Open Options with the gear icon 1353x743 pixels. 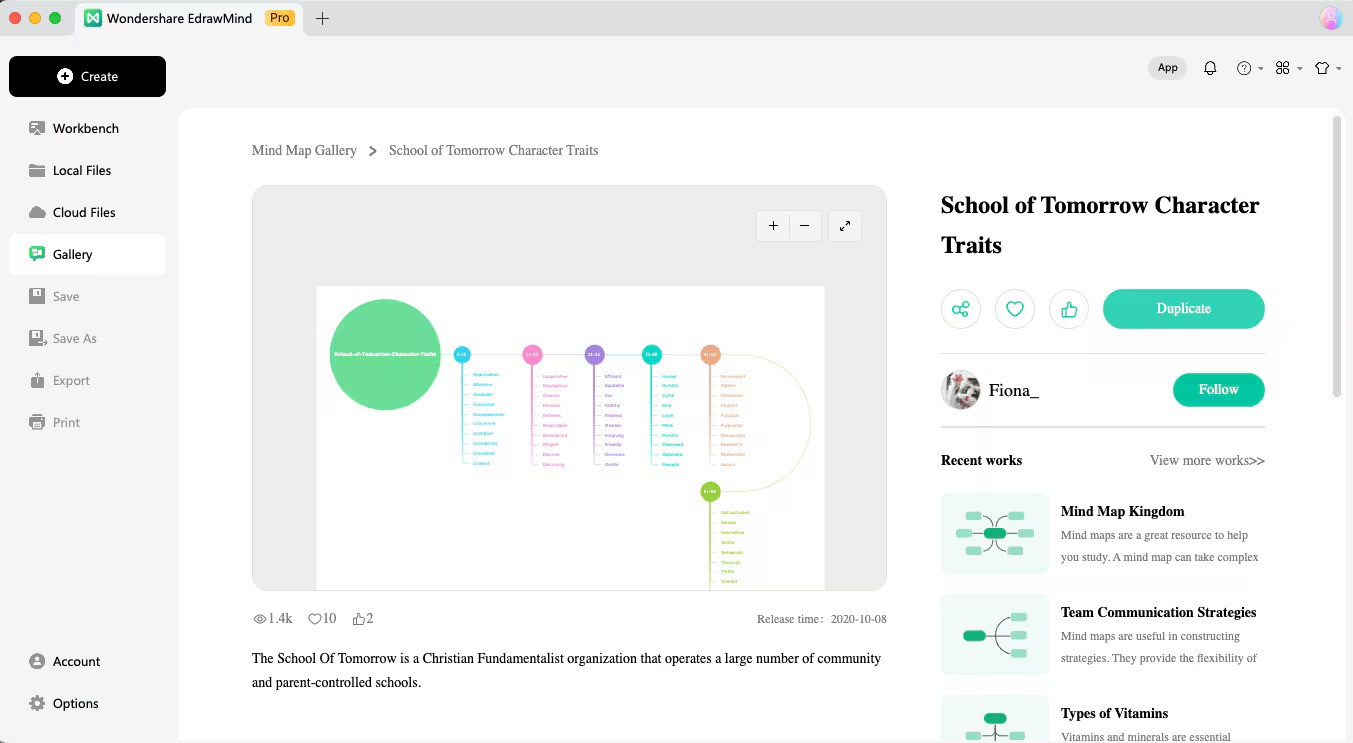coord(87,703)
